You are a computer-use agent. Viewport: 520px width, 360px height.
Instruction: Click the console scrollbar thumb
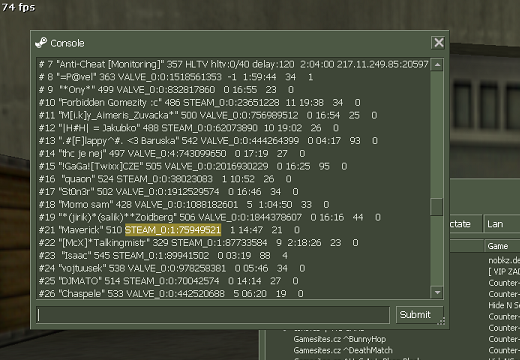[x=437, y=207]
